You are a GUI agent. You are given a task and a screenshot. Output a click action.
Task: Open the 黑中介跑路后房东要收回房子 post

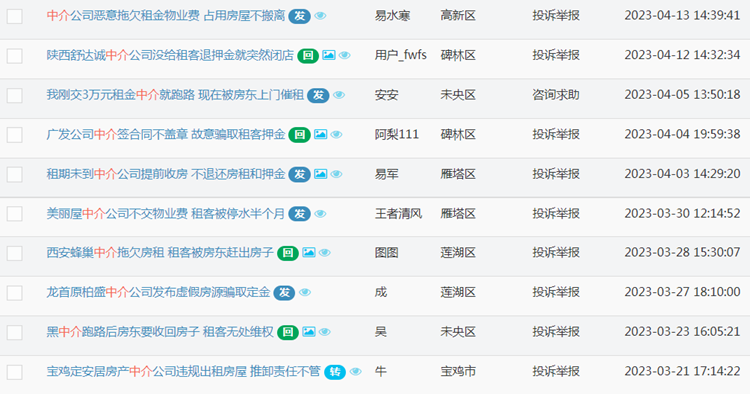(x=160, y=332)
